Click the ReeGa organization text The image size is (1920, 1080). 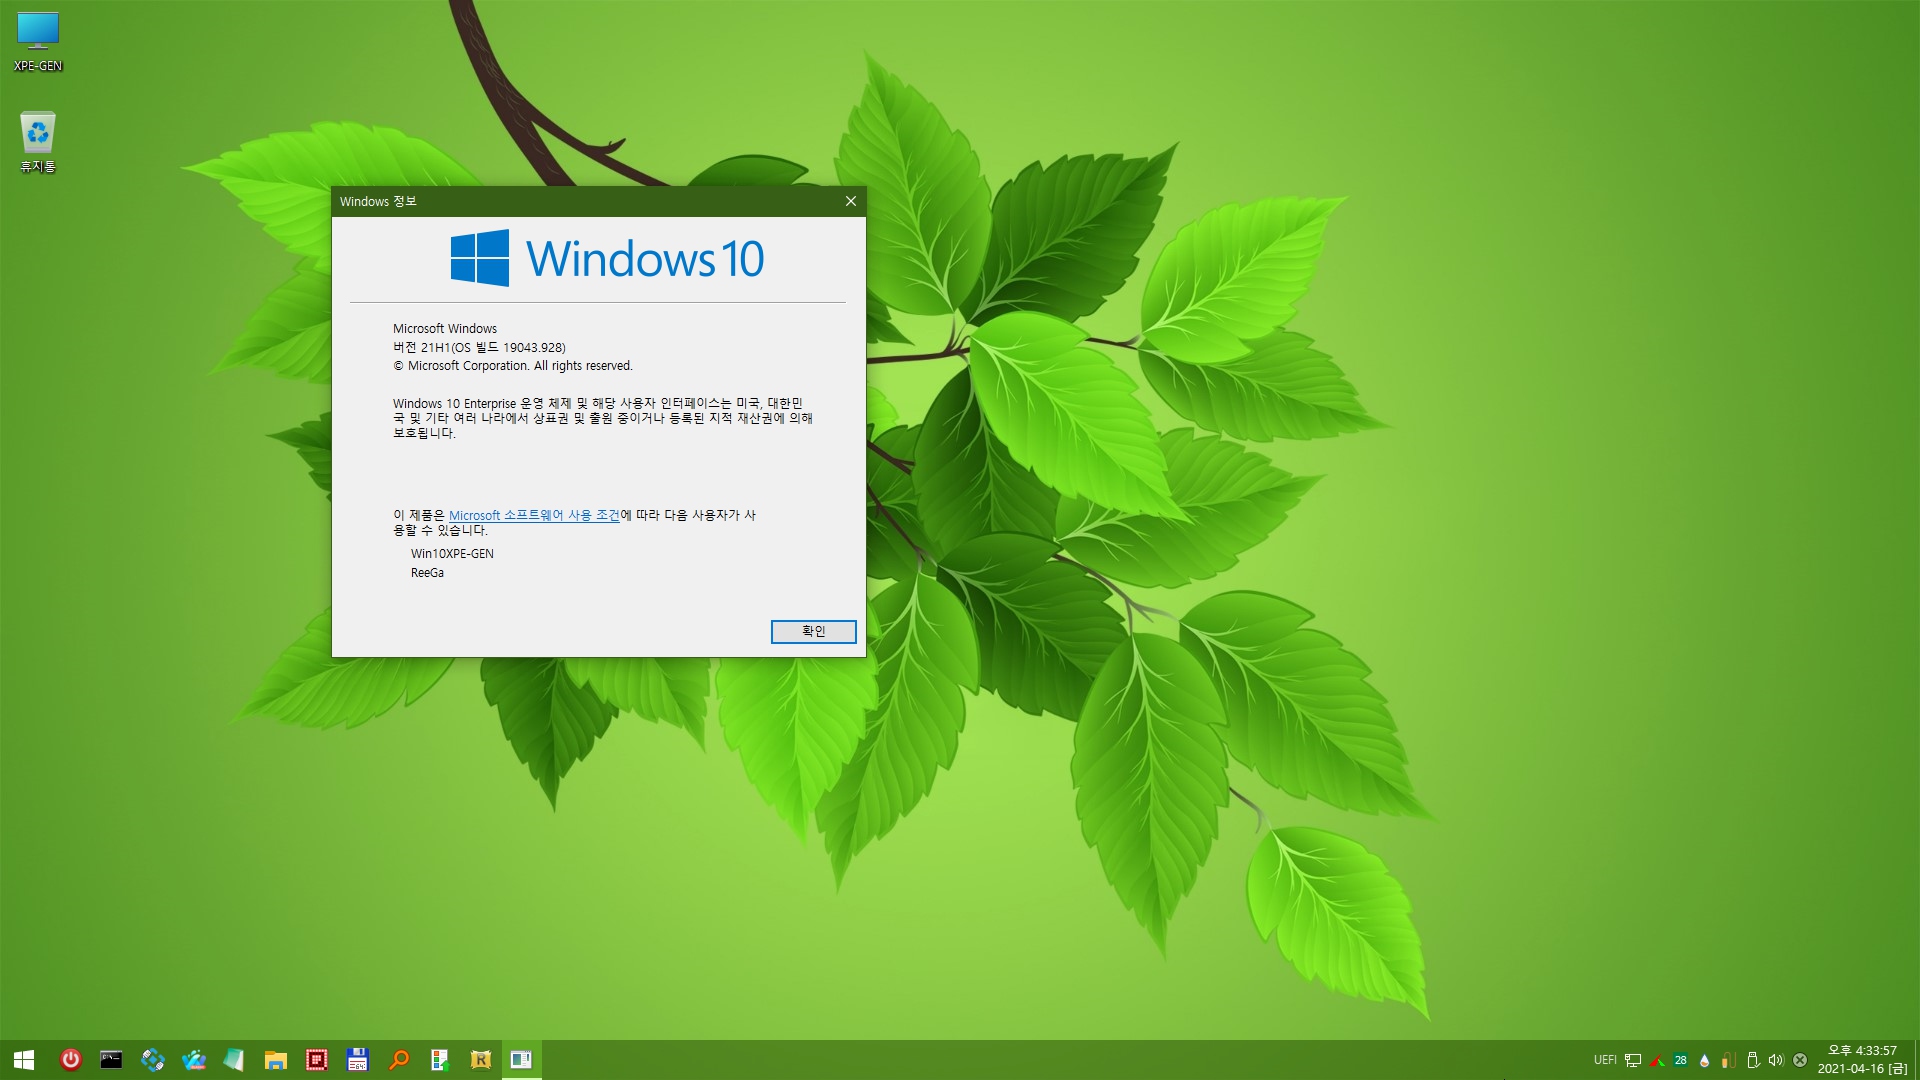pyautogui.click(x=427, y=573)
